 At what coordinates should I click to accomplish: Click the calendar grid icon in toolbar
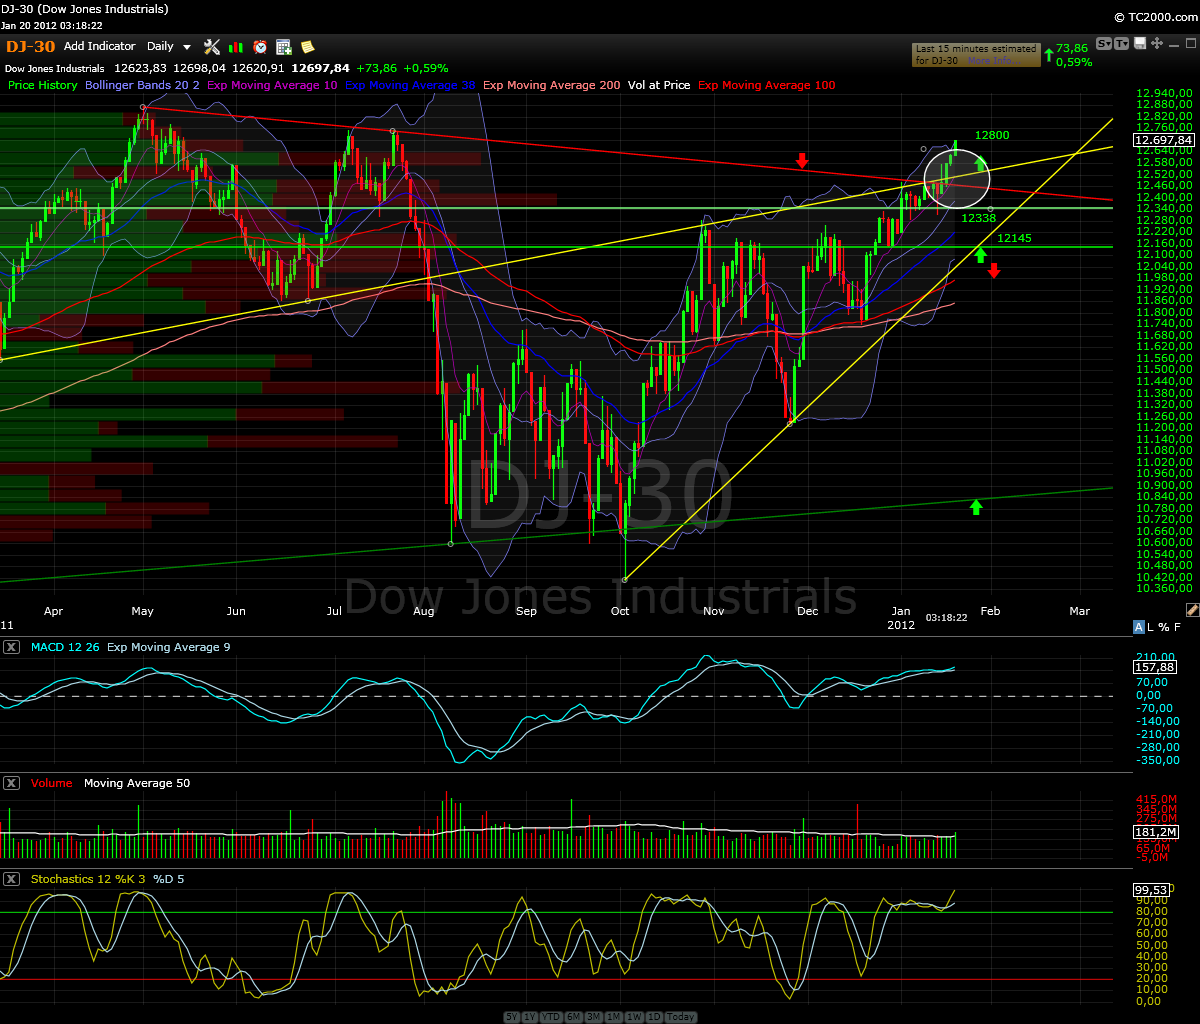pyautogui.click(x=283, y=46)
